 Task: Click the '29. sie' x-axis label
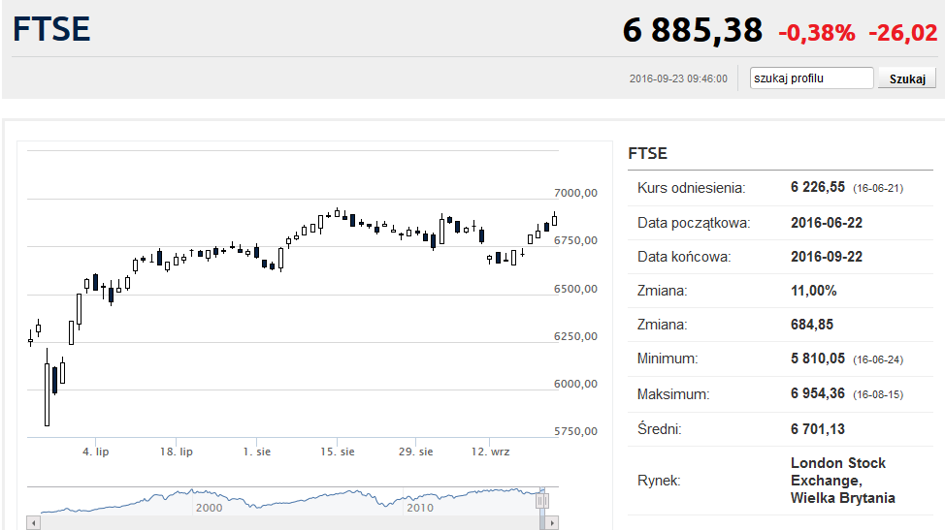(416, 452)
